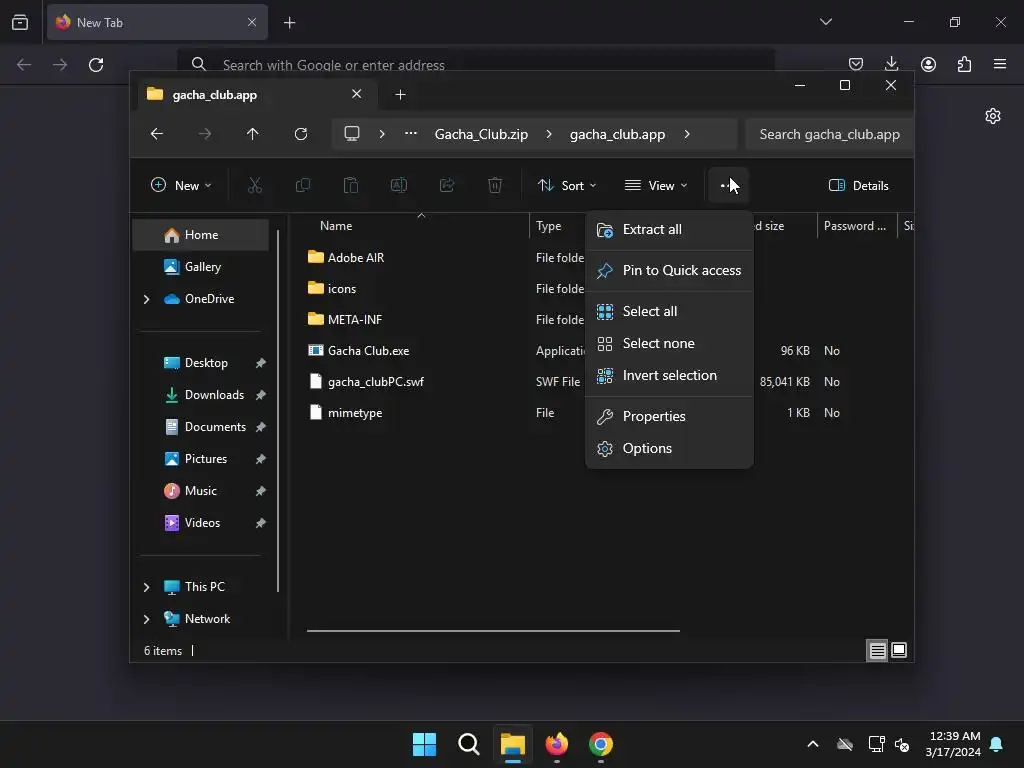
Task: Switch to details list view icon
Action: coord(877,650)
